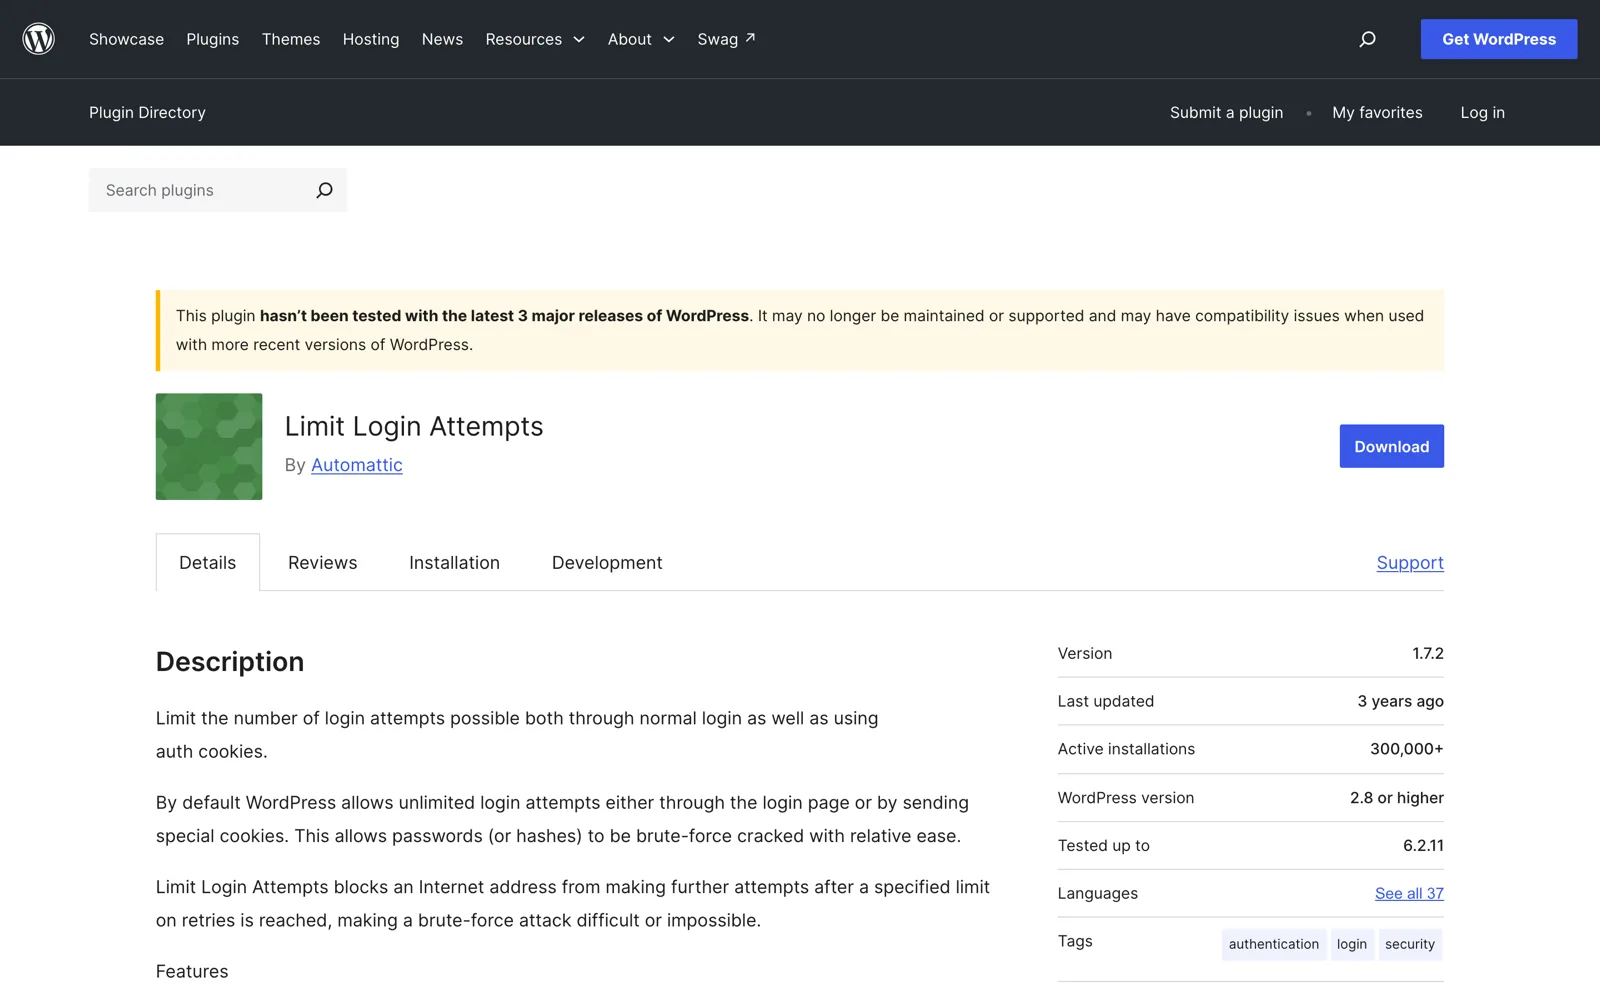Open the Plugins menu item
This screenshot has height=1000, width=1600.
tap(213, 39)
